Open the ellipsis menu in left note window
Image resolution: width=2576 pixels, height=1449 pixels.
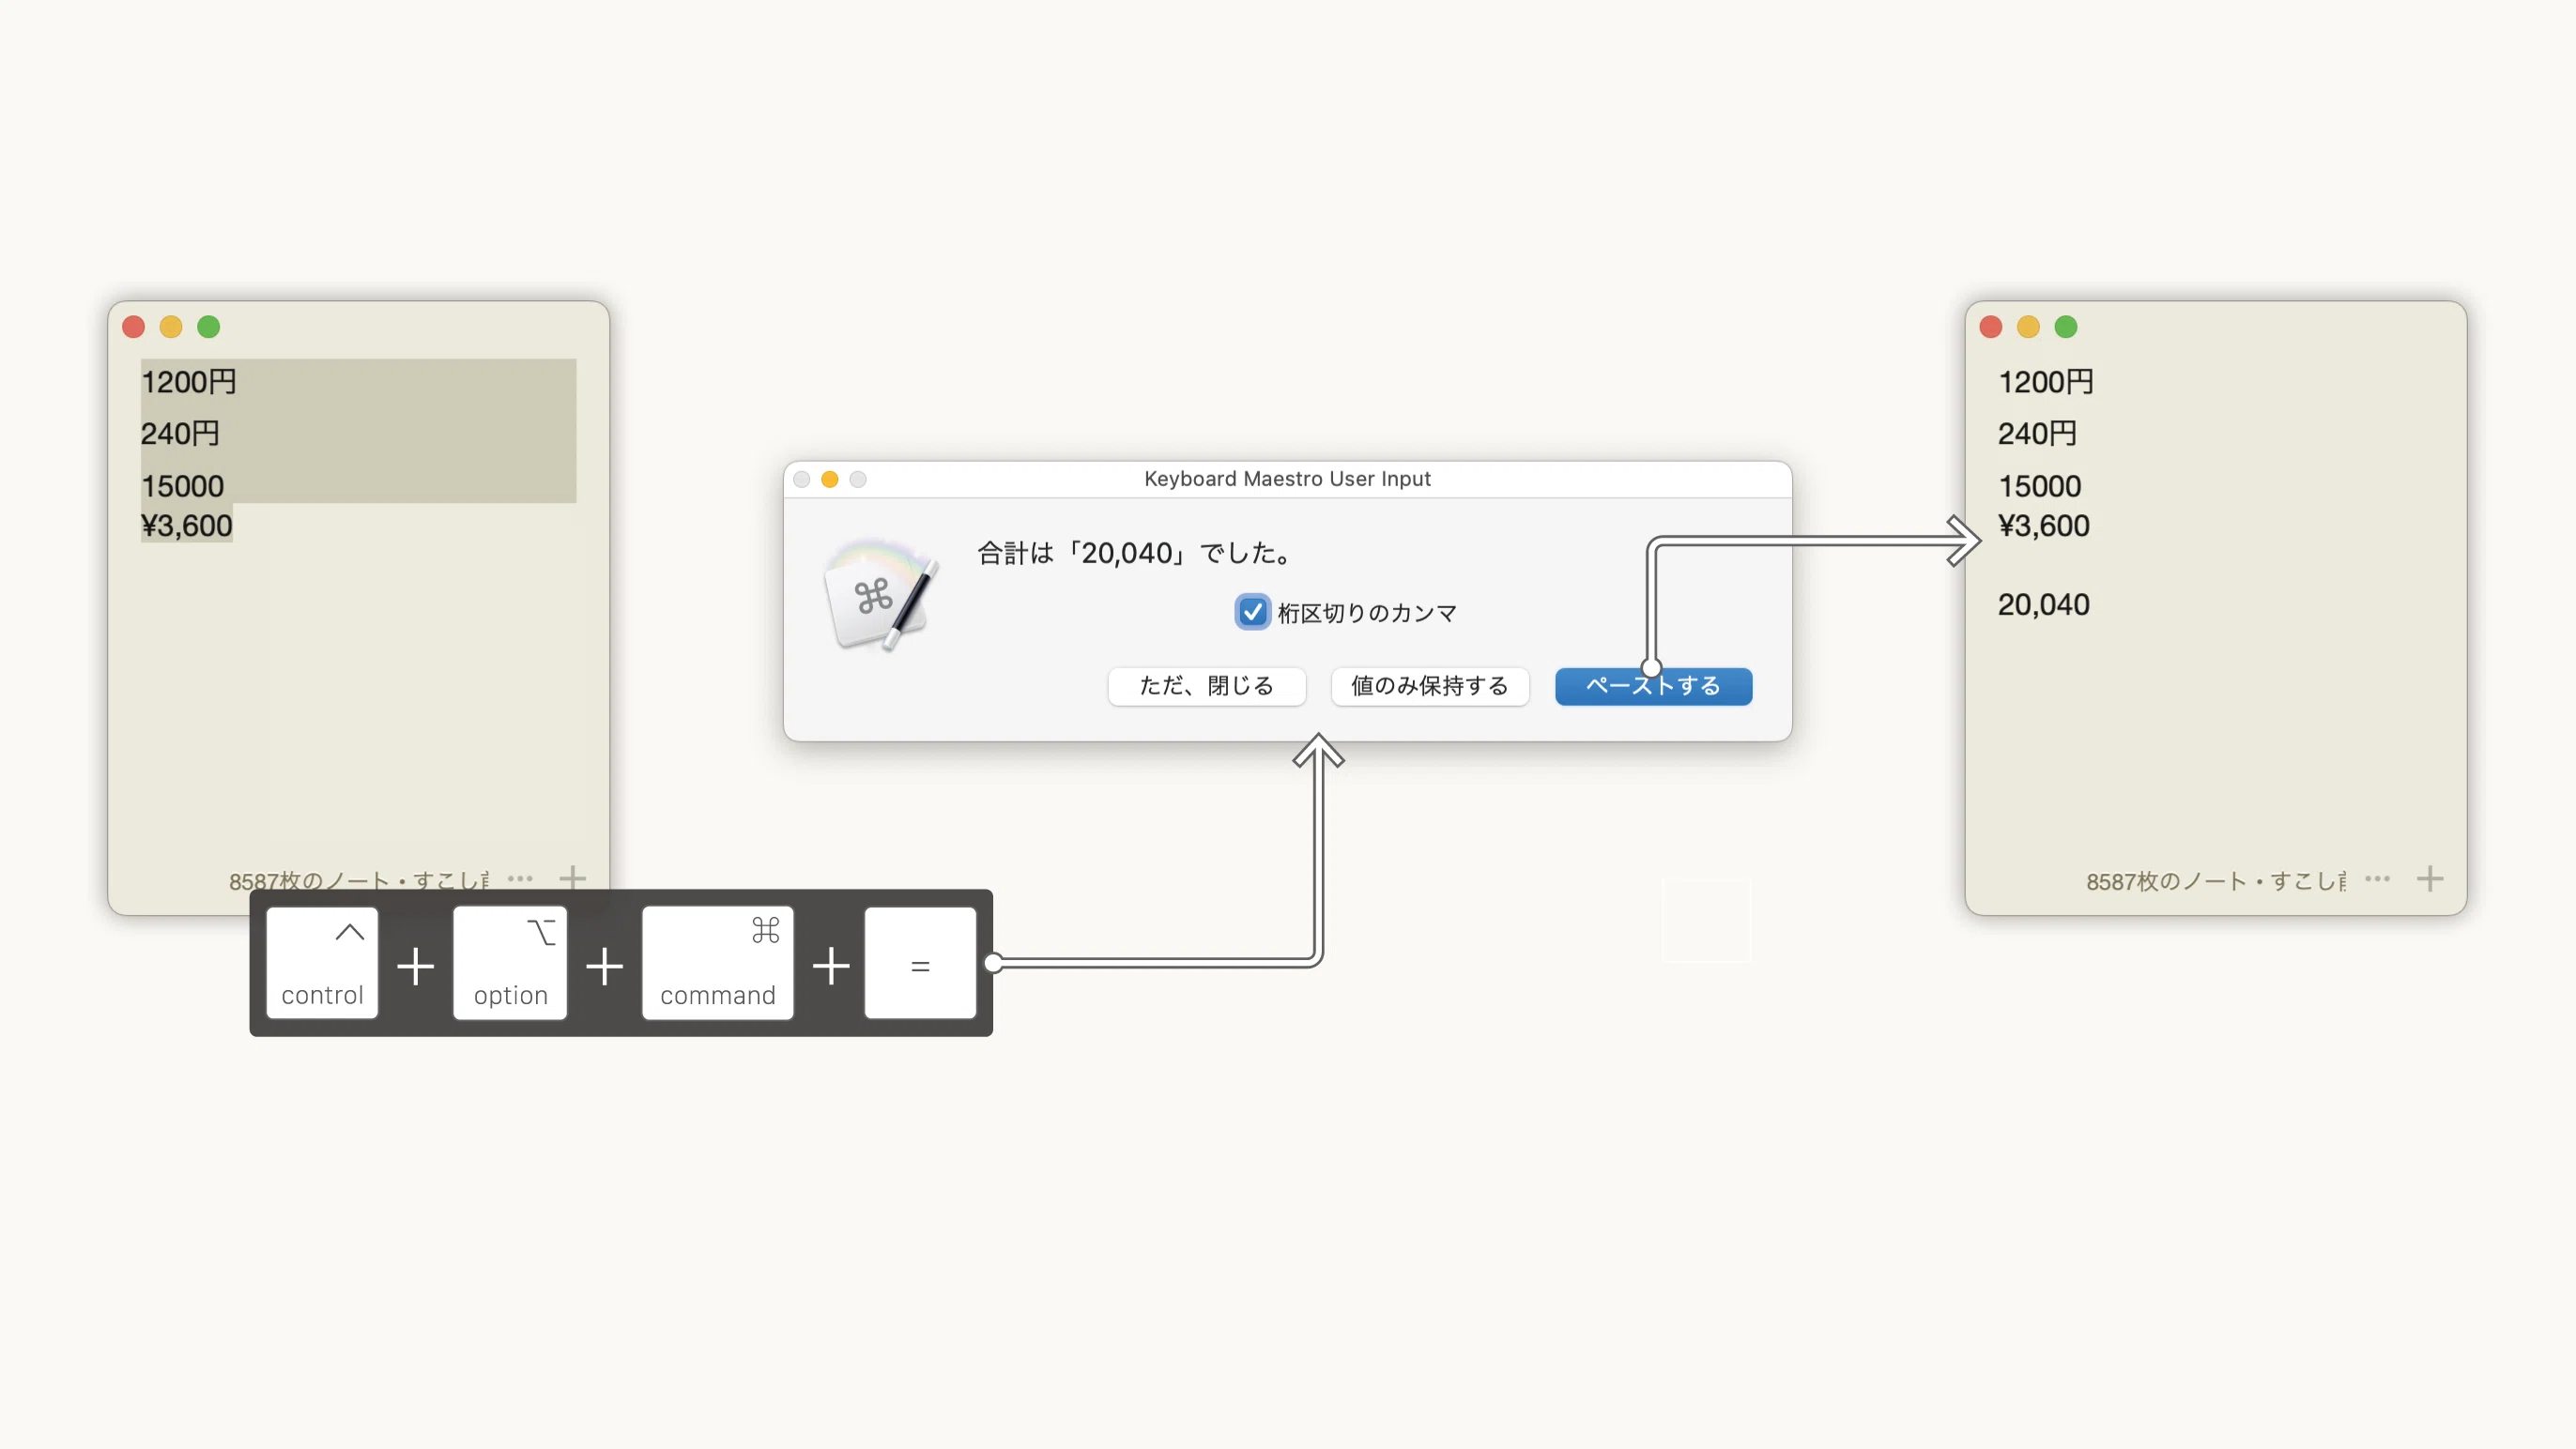point(520,879)
